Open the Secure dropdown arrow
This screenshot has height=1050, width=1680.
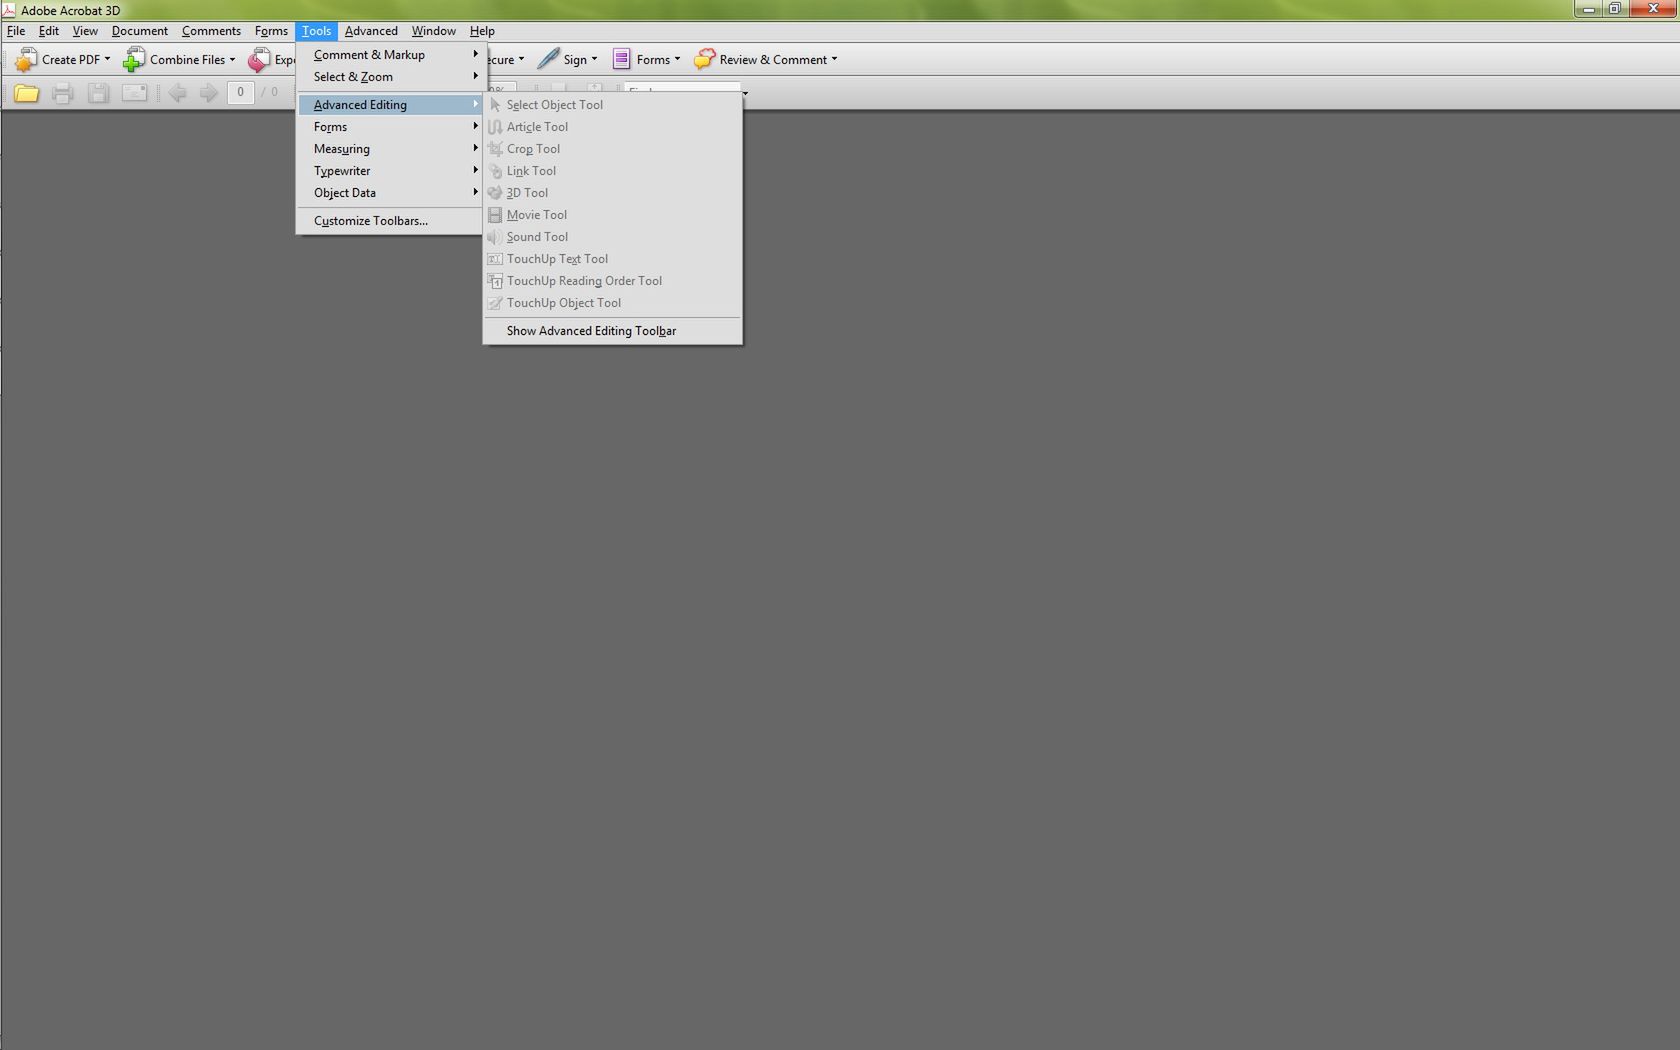(521, 59)
